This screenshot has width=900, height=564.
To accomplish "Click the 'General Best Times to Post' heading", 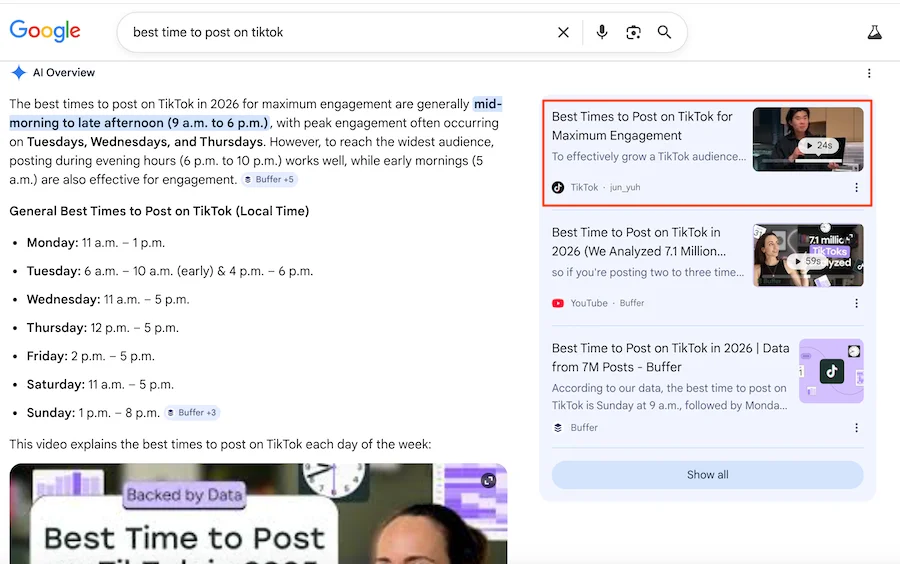I will point(159,211).
